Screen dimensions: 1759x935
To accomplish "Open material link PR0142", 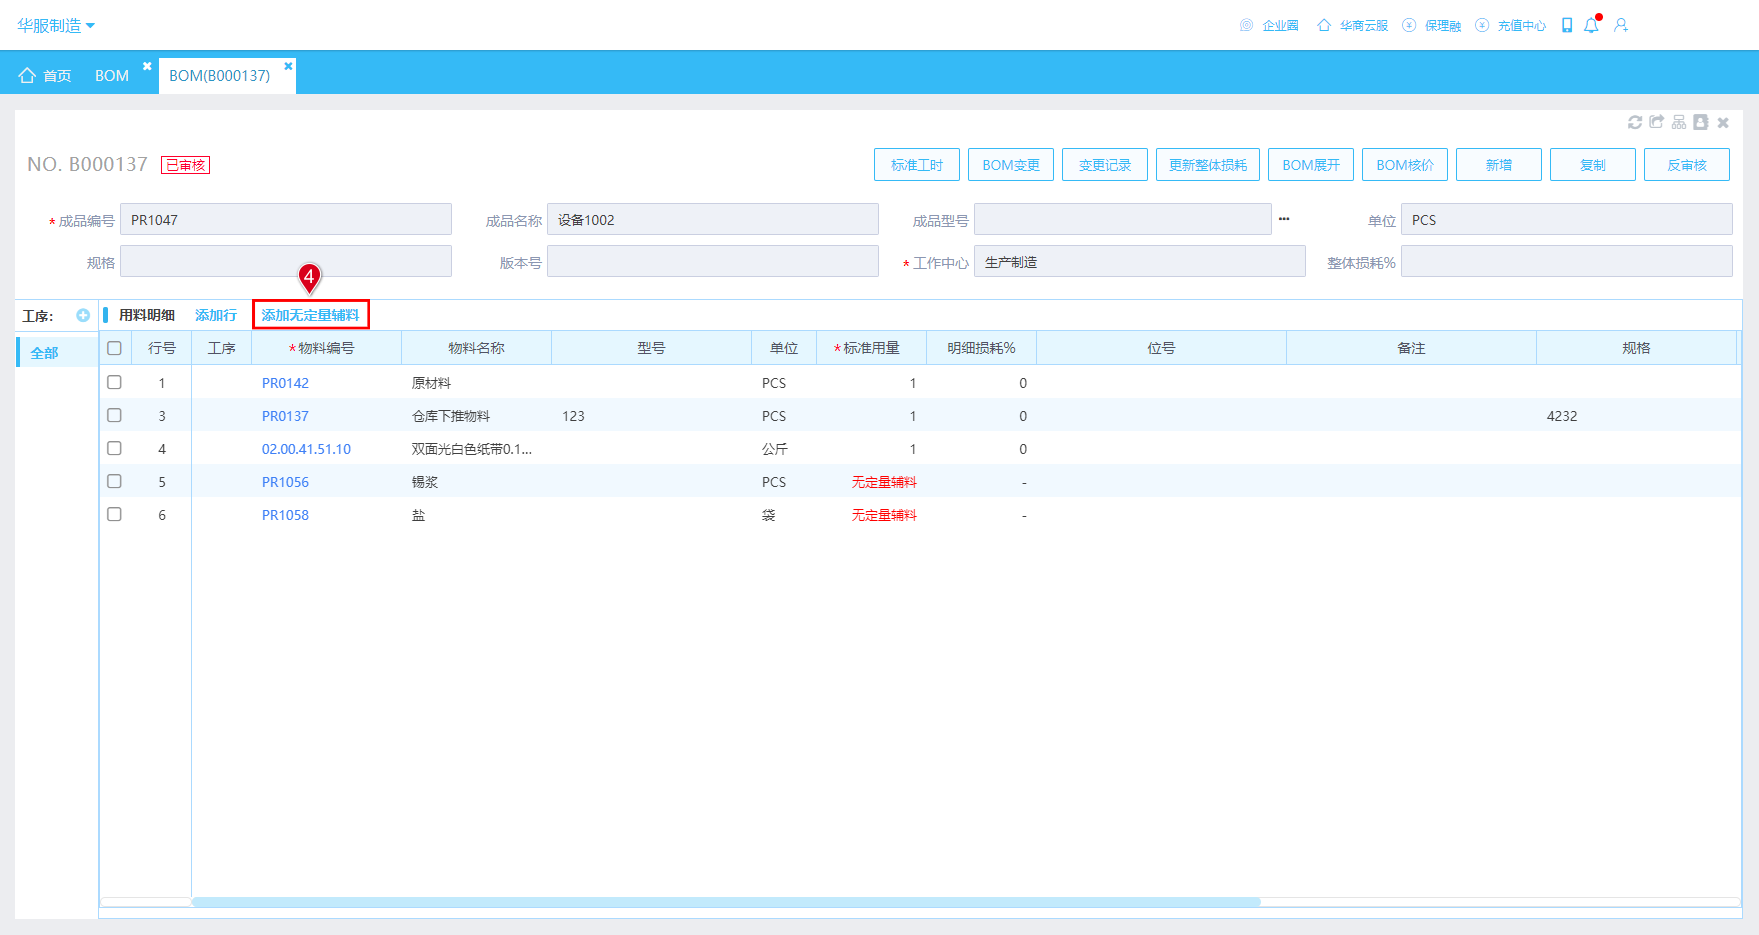I will click(x=285, y=383).
